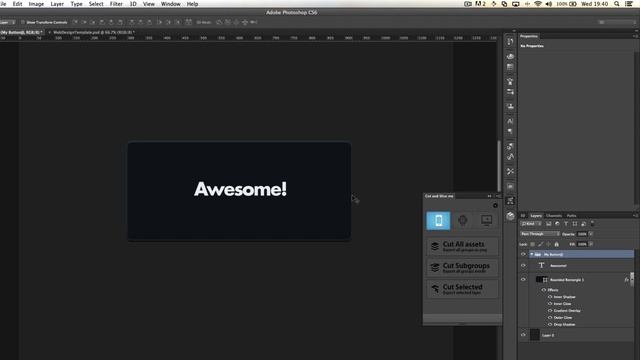The image size is (640, 360).
Task: Switch to the Paths tab
Action: 571,216
